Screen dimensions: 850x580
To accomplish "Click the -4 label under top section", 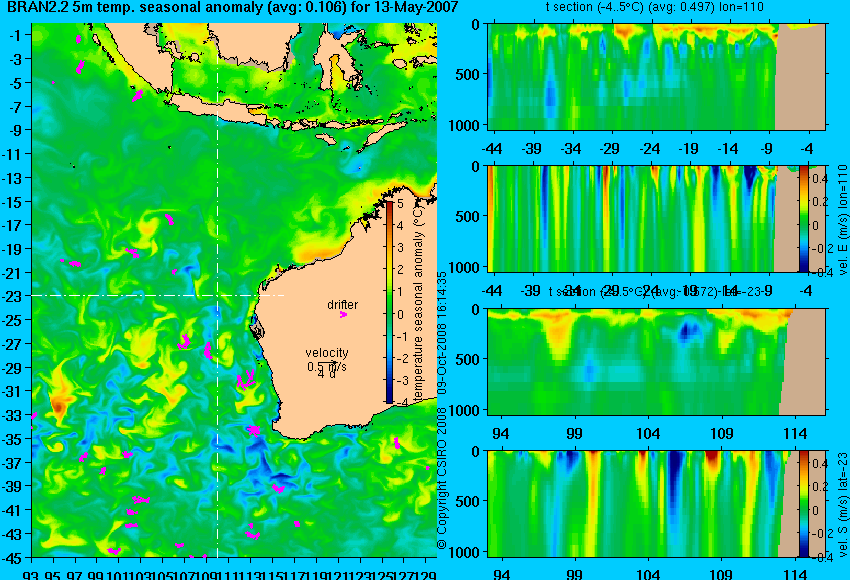I will coord(807,148).
